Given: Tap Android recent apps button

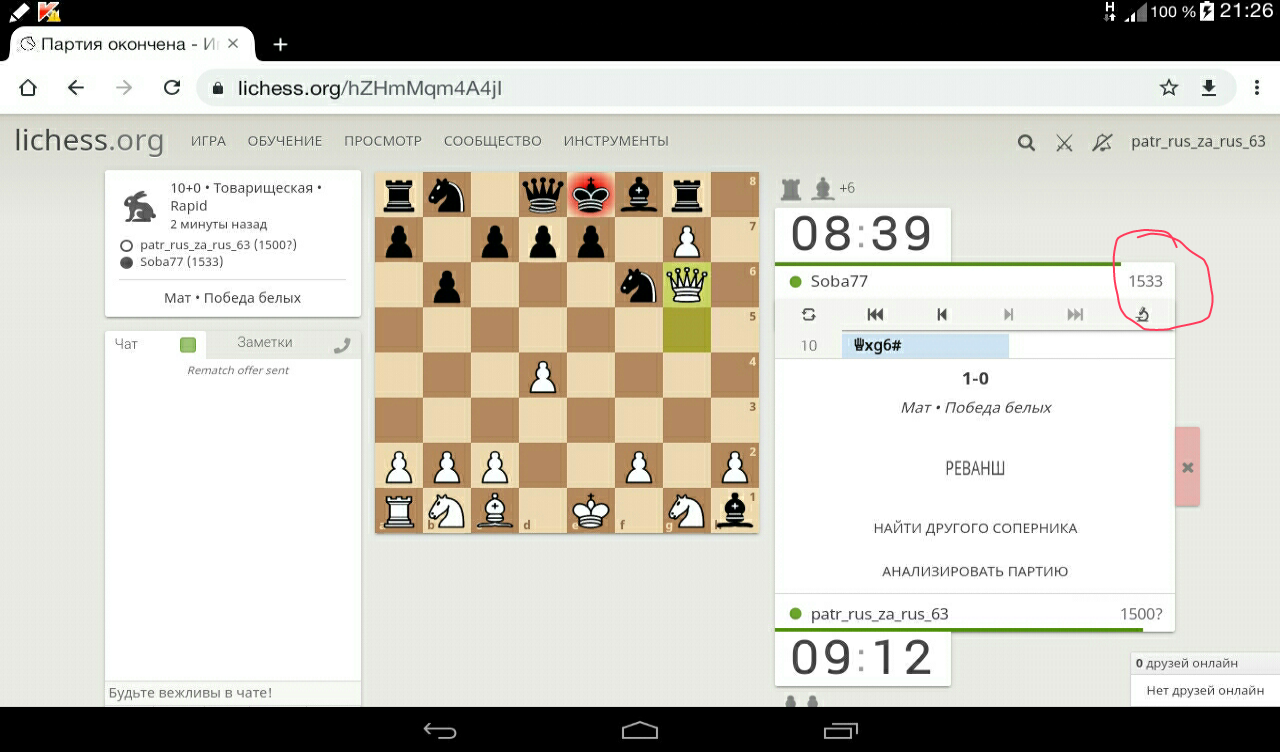Looking at the screenshot, I should pos(839,730).
